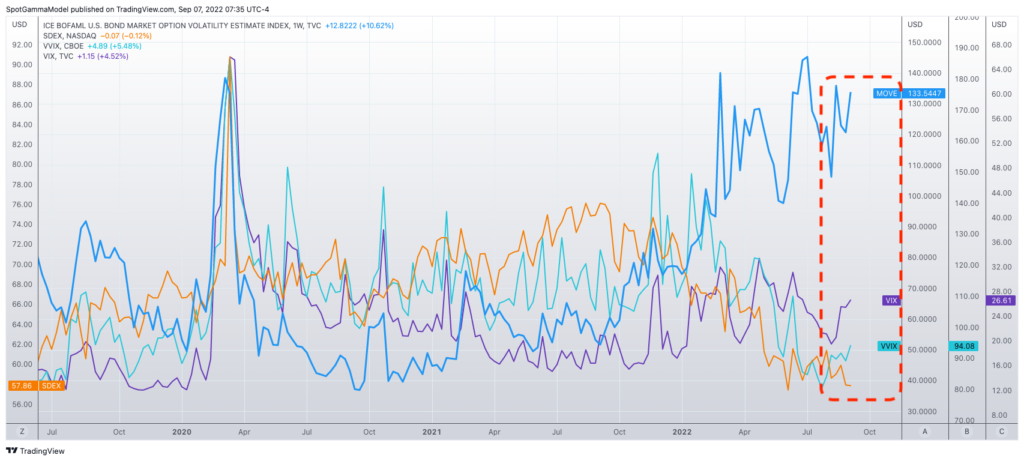
Task: Click the USD label on the left price axis
Action: (20, 25)
